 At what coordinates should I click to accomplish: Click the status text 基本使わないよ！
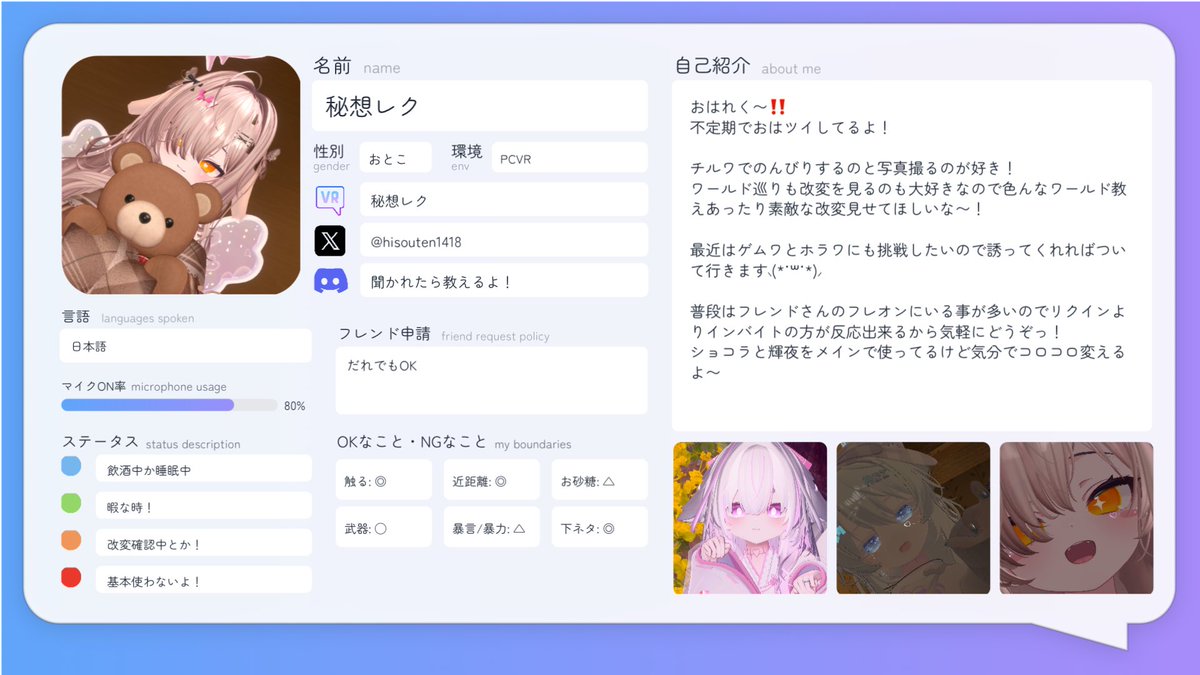[154, 581]
